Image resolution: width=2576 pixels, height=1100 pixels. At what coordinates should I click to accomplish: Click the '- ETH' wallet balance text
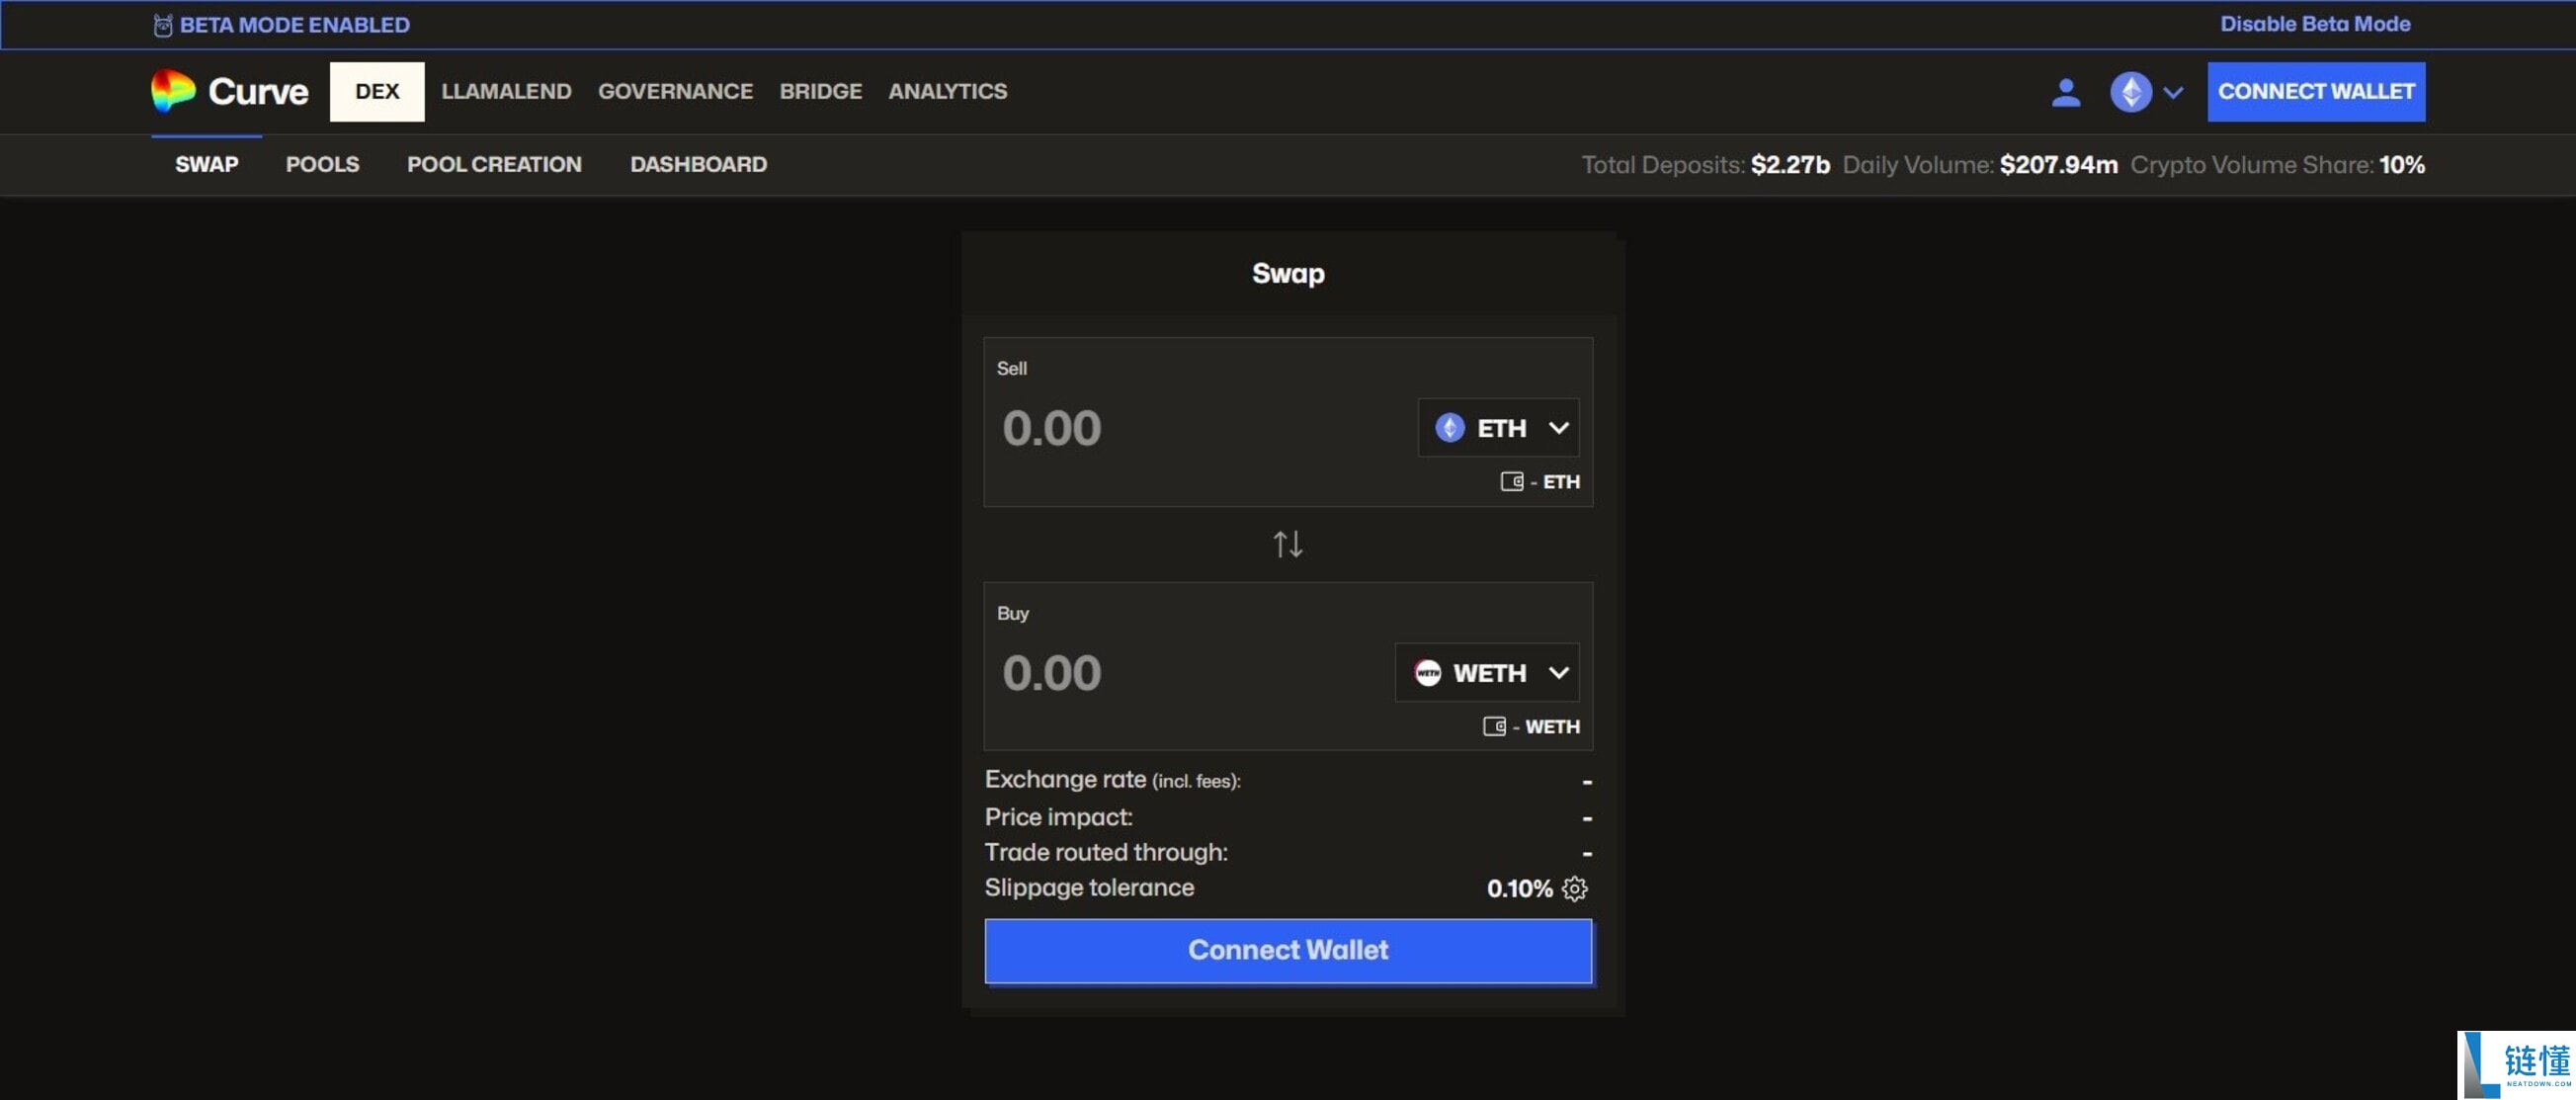point(1555,482)
